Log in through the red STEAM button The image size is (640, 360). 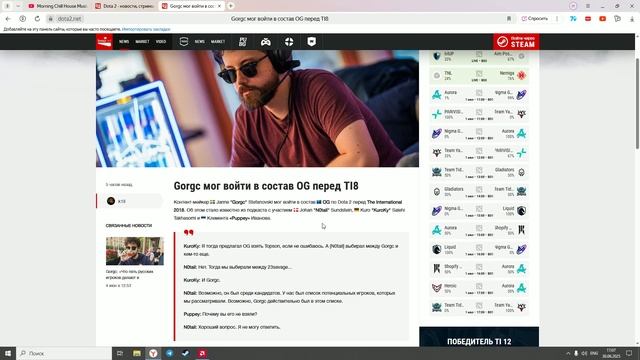point(516,42)
